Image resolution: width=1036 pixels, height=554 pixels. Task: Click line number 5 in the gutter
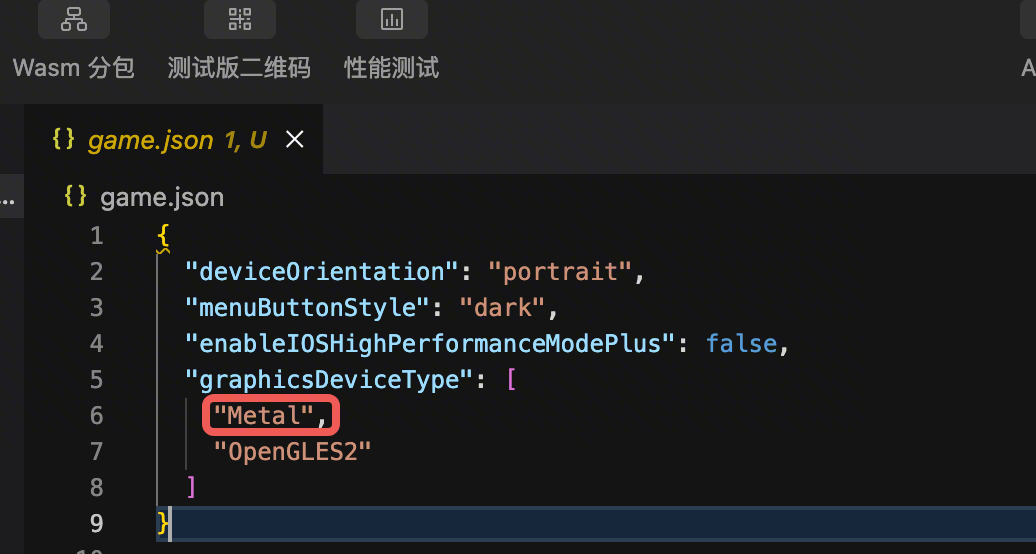pyautogui.click(x=96, y=379)
